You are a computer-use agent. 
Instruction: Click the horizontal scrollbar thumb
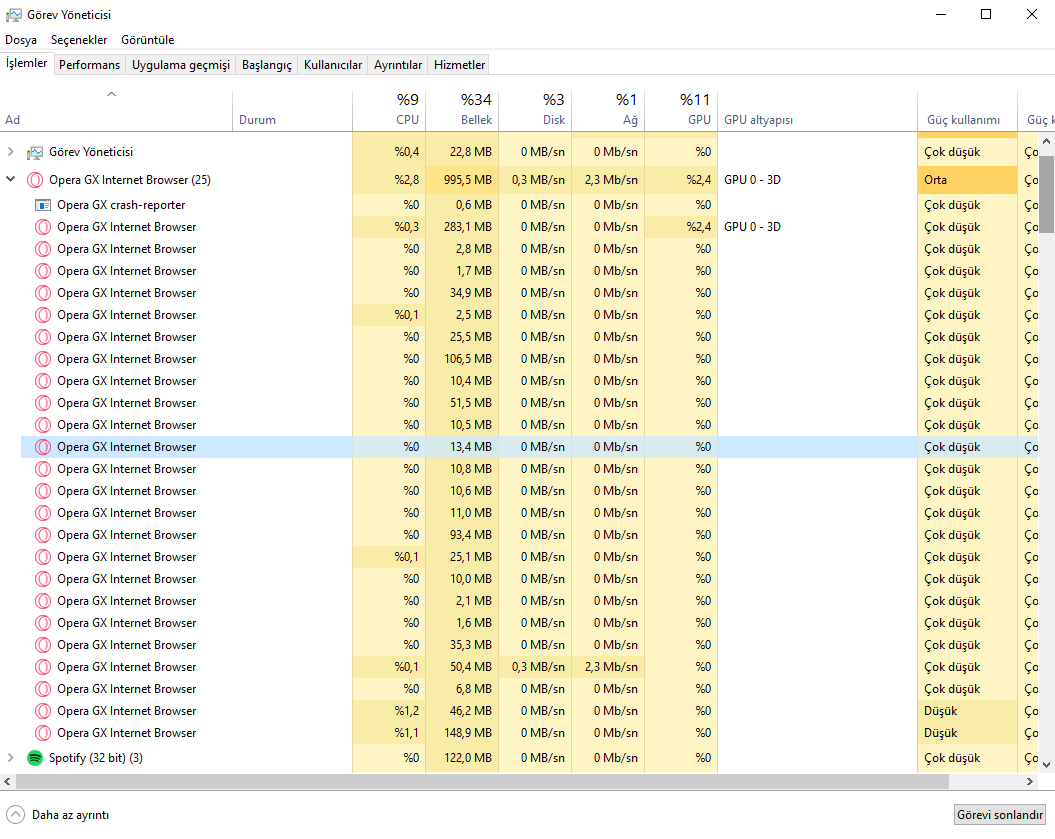pyautogui.click(x=482, y=781)
